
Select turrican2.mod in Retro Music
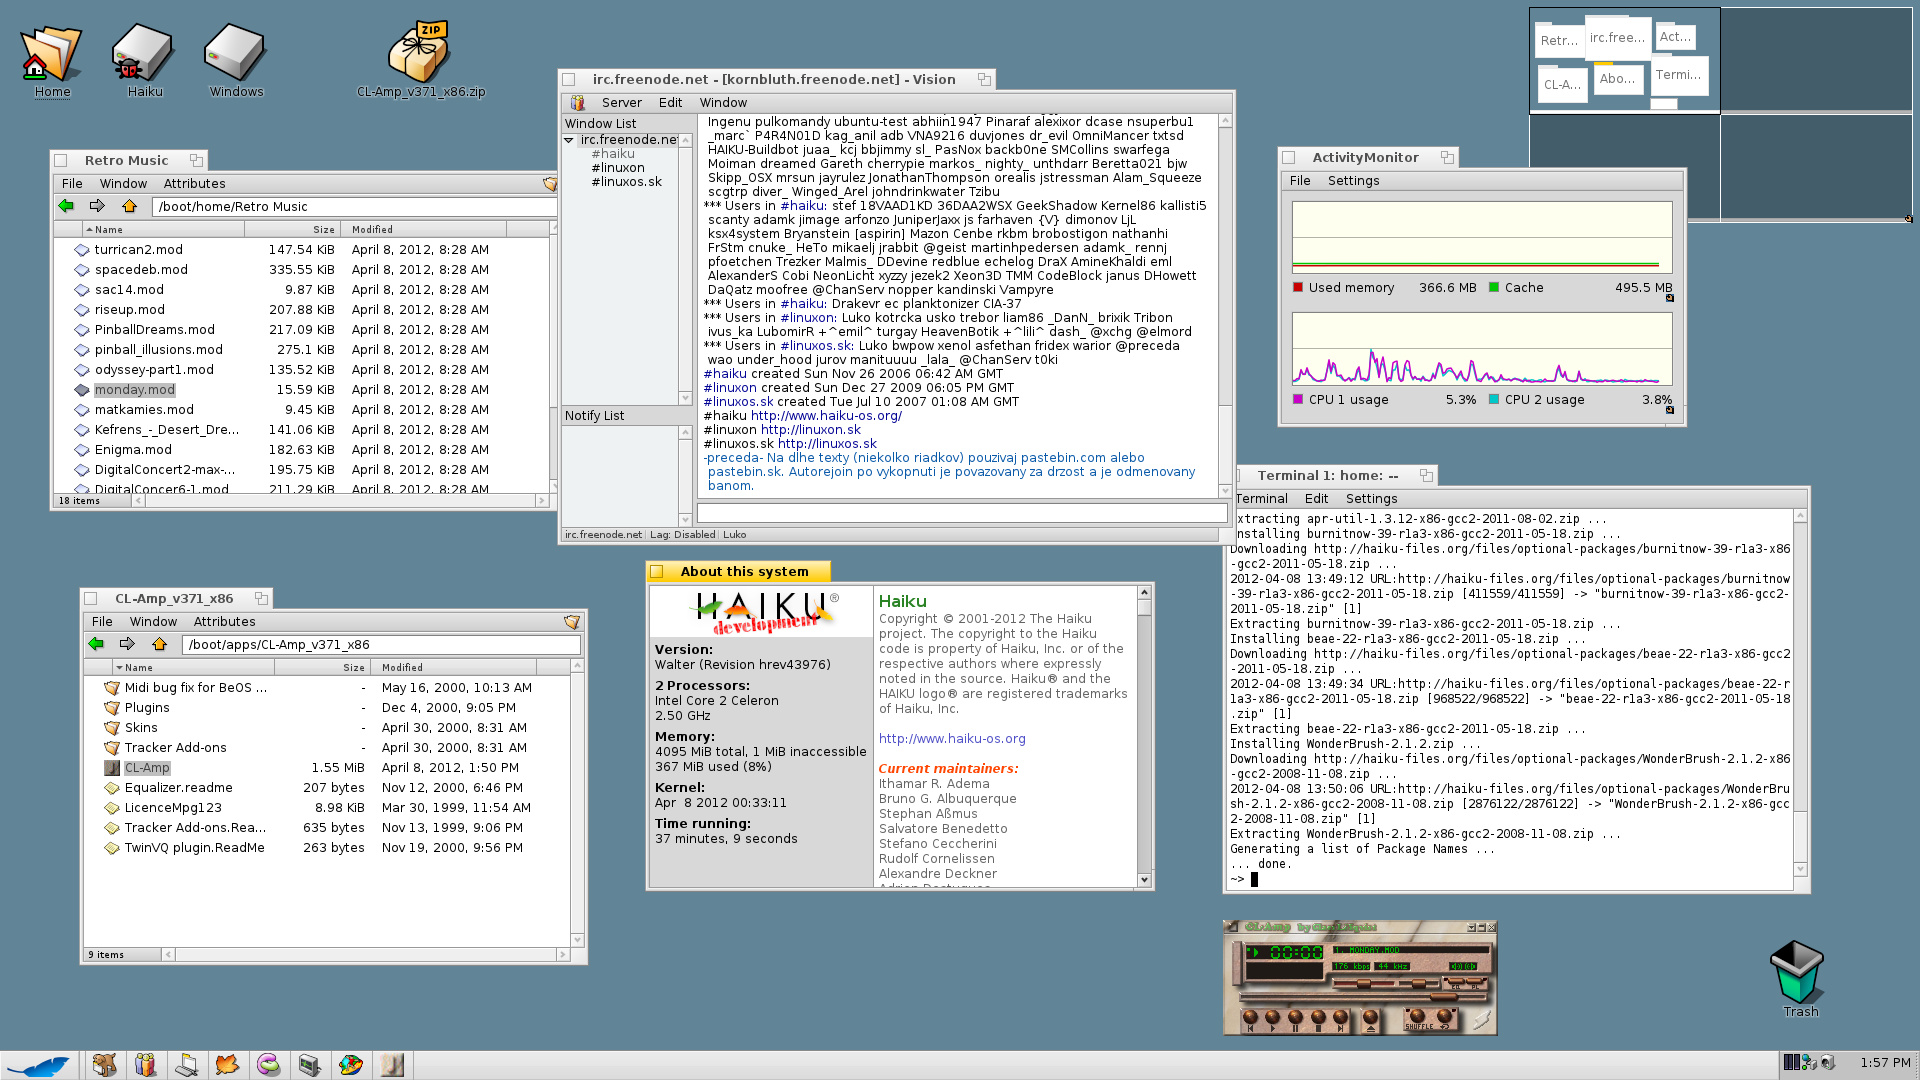click(138, 250)
